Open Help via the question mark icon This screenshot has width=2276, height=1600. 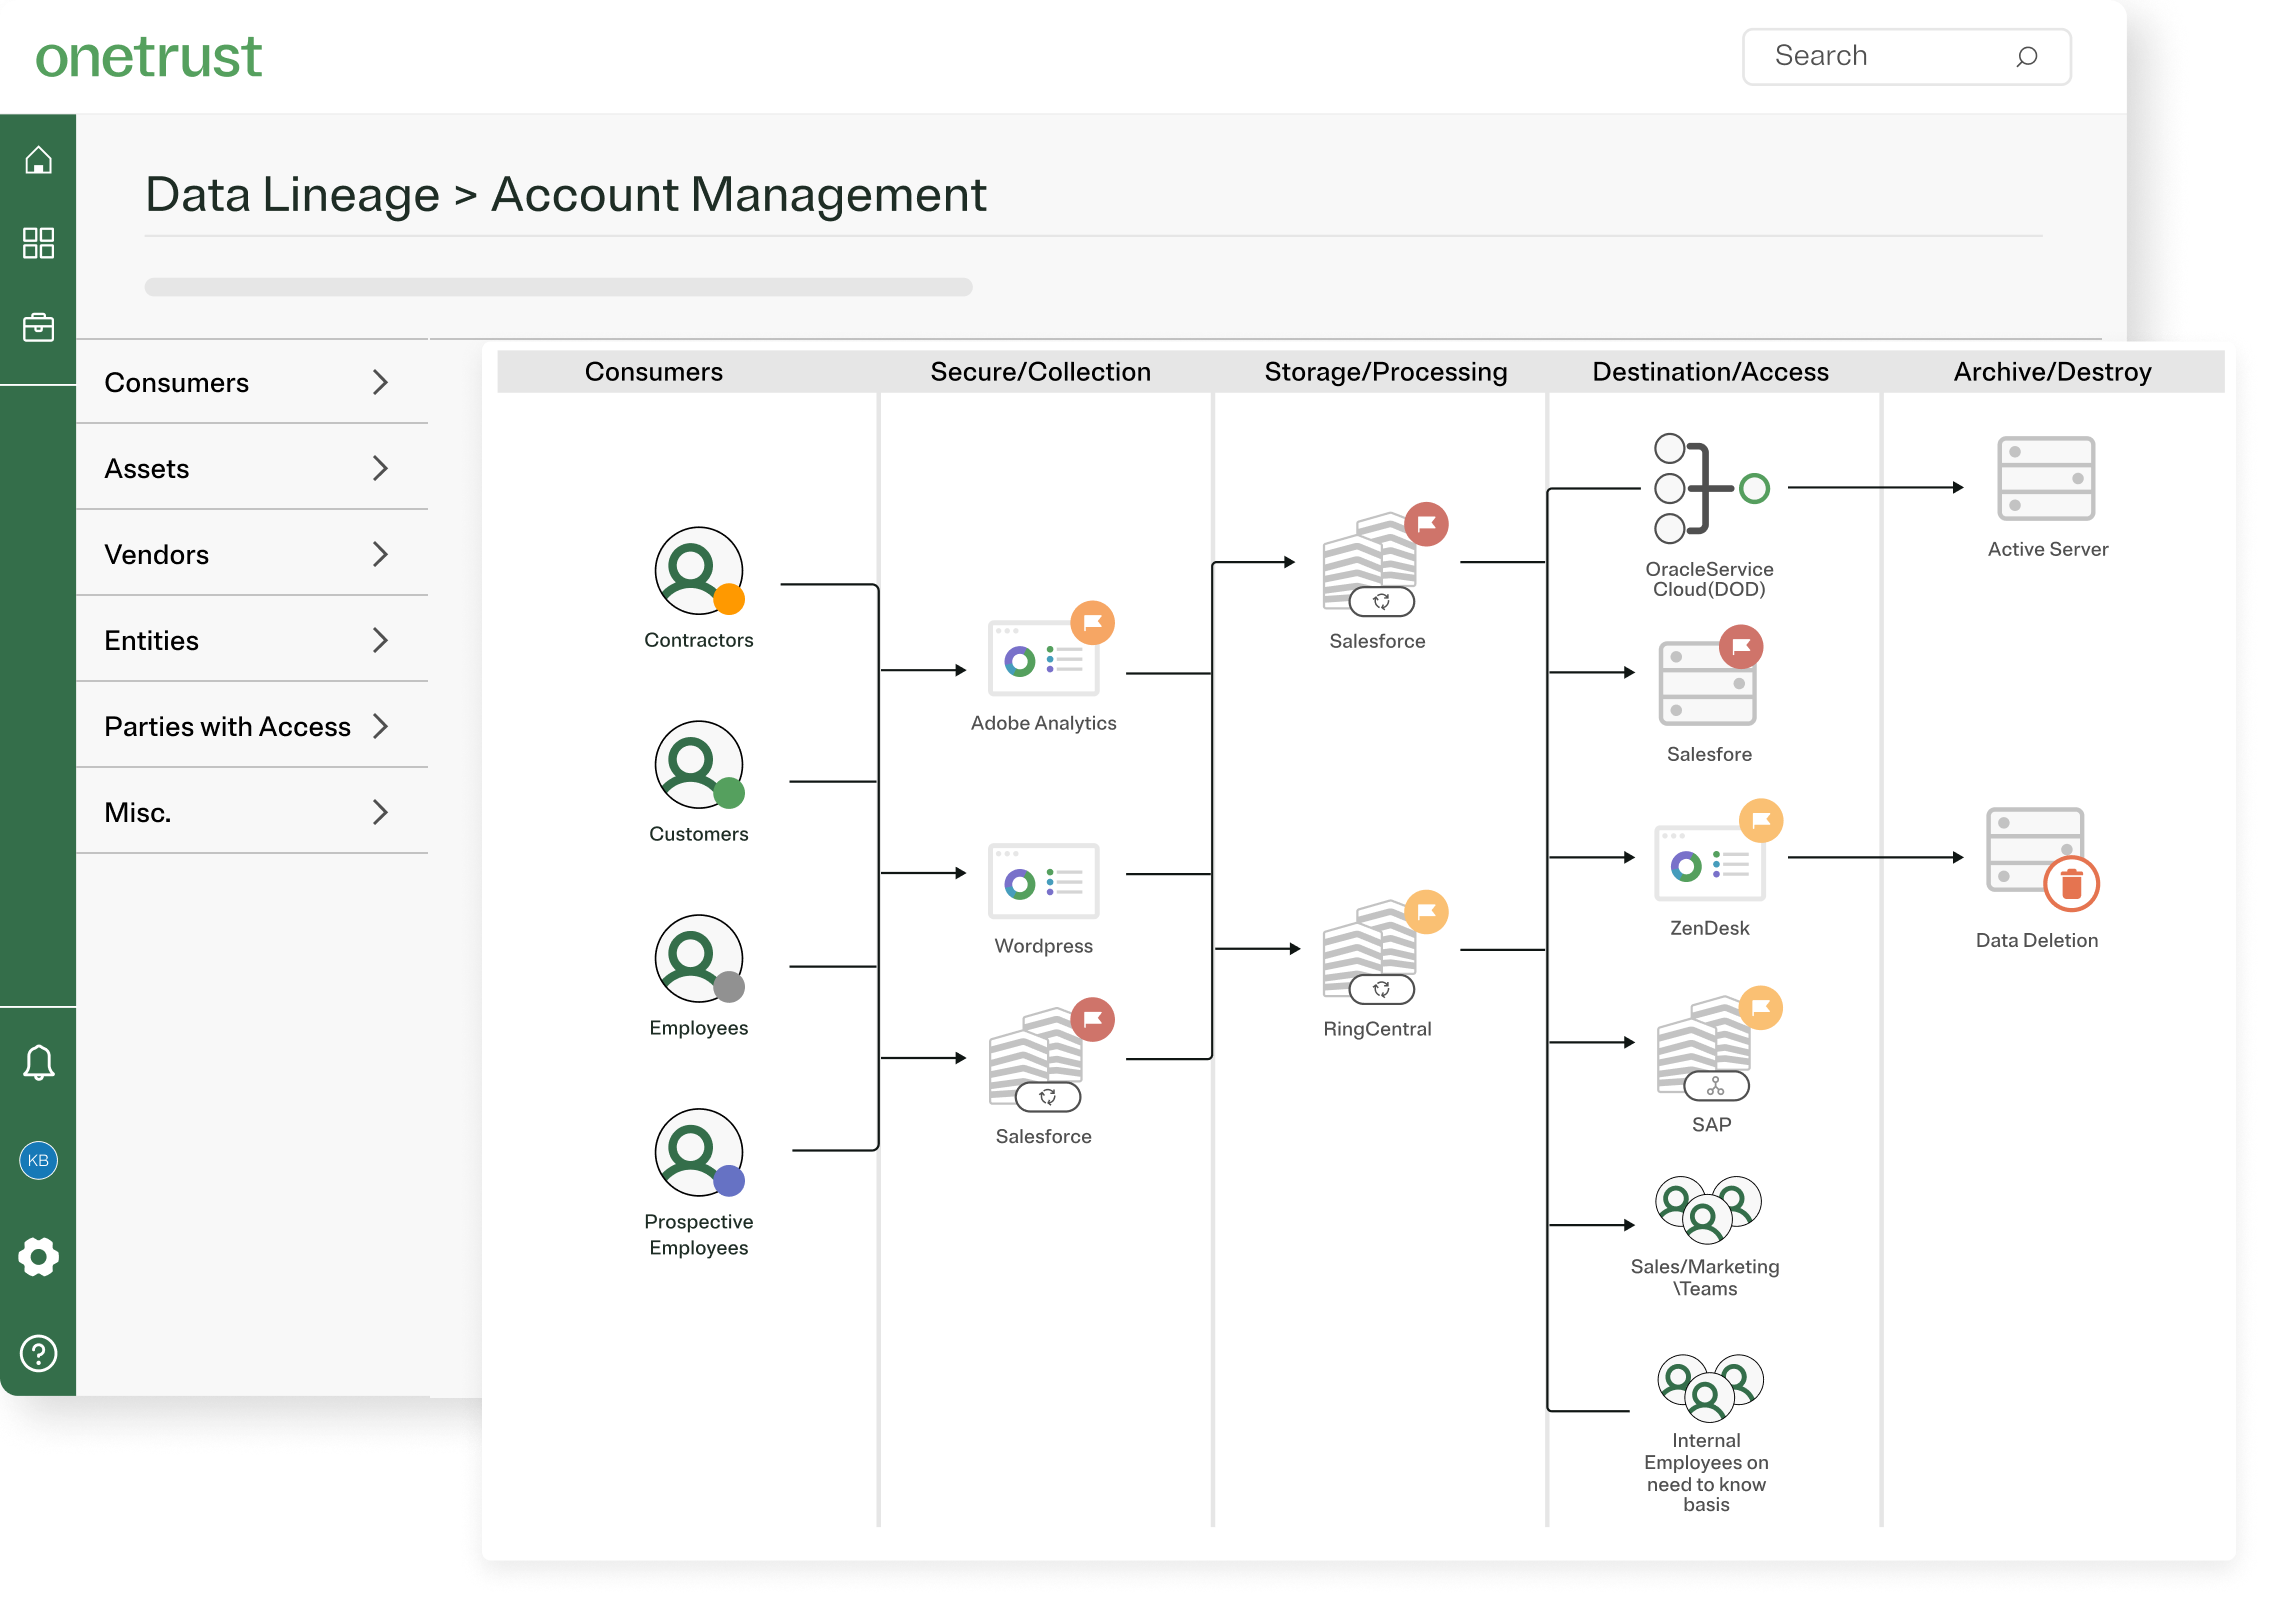tap(38, 1354)
